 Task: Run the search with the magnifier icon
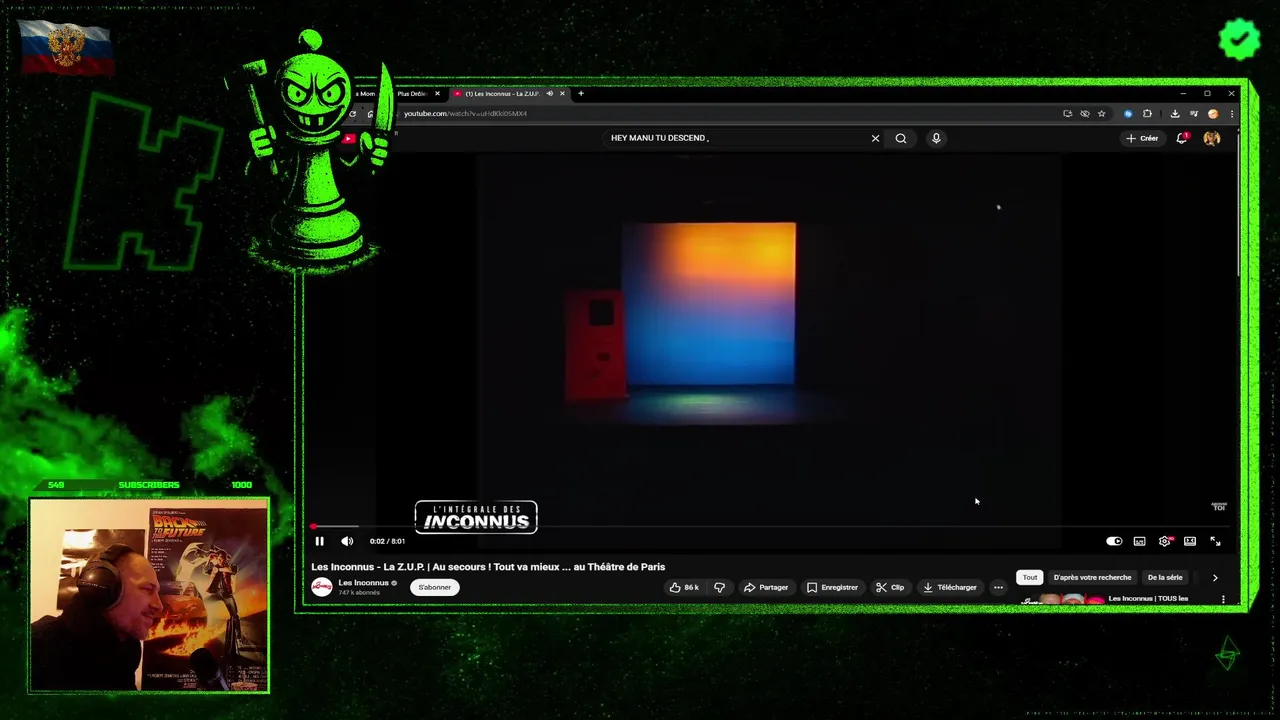[x=901, y=138]
